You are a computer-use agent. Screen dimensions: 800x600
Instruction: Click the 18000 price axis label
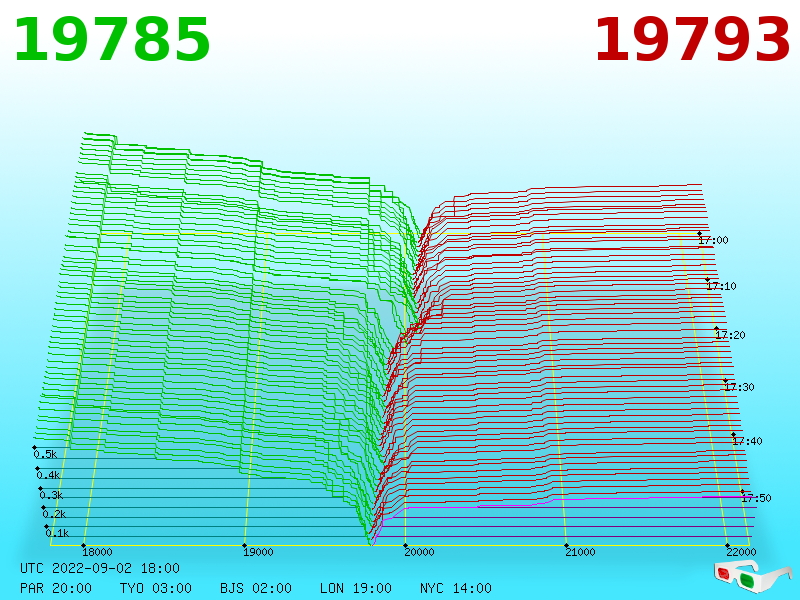tap(97, 552)
